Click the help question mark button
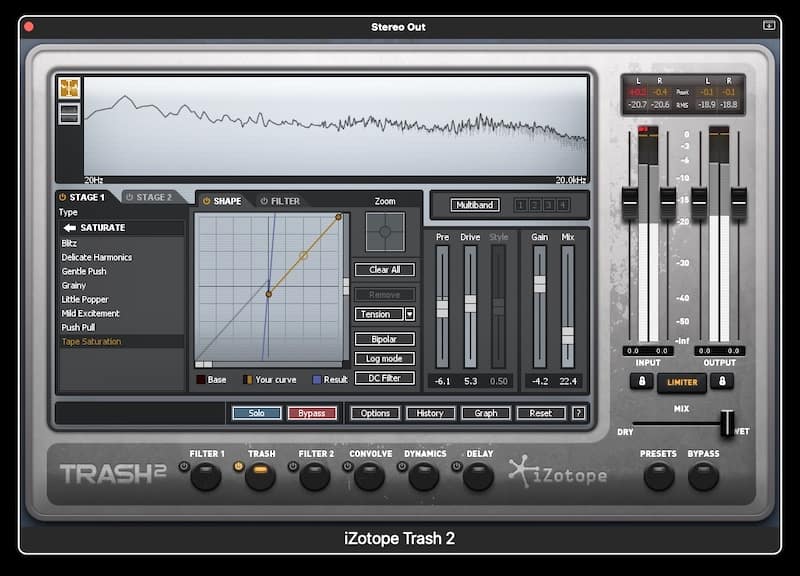This screenshot has width=800, height=576. tap(579, 413)
